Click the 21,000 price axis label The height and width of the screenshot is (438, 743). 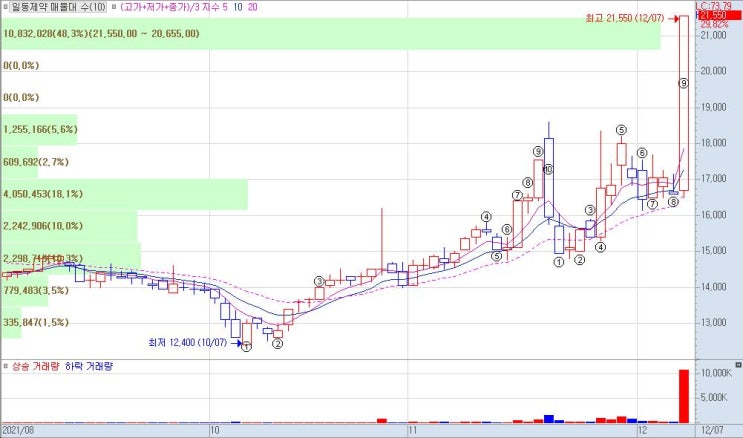[x=713, y=35]
